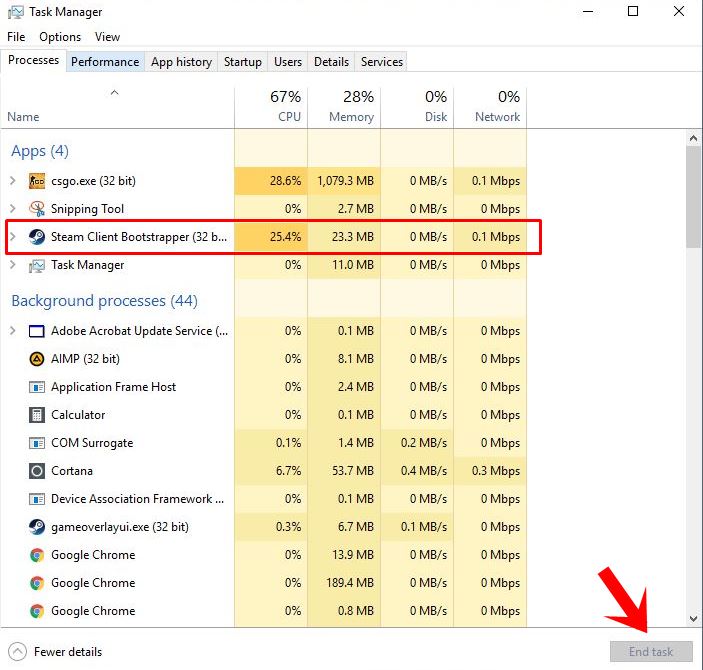Switch to the Services tab

(382, 62)
